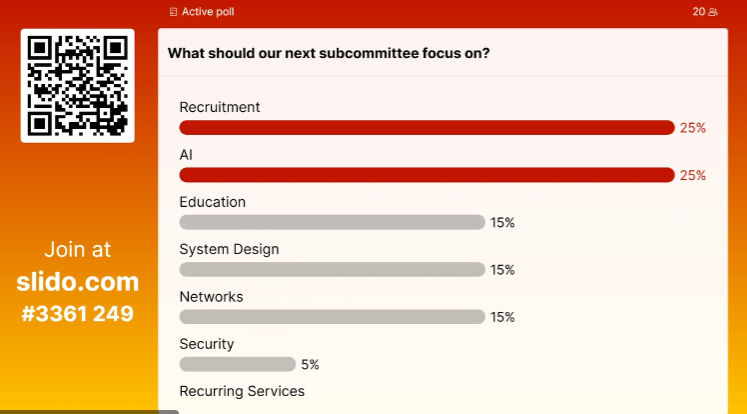Screen dimensions: 747x414
Task: Click the event code #3361 249
Action: [78, 314]
